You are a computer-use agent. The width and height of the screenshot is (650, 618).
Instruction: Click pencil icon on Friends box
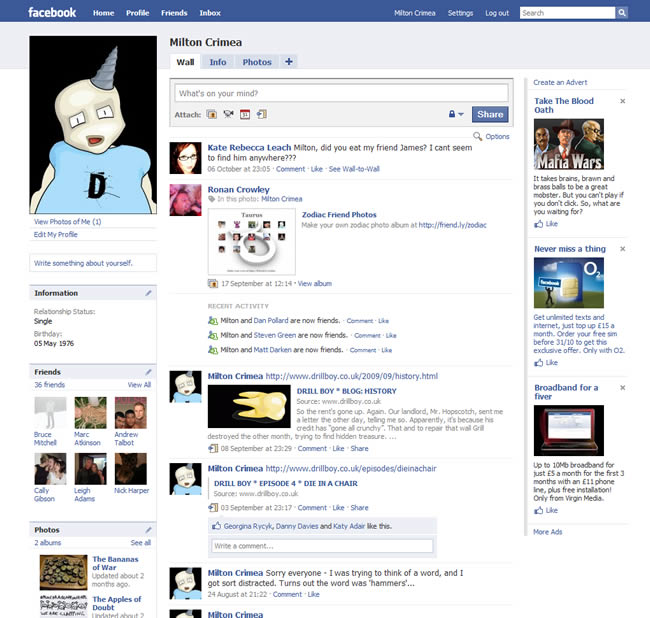[149, 372]
